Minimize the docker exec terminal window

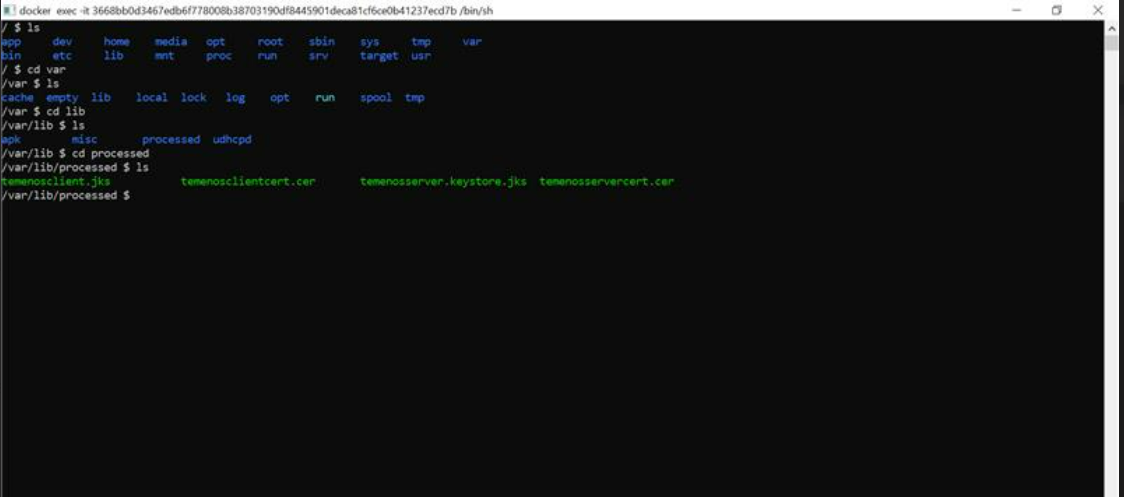(x=1017, y=10)
